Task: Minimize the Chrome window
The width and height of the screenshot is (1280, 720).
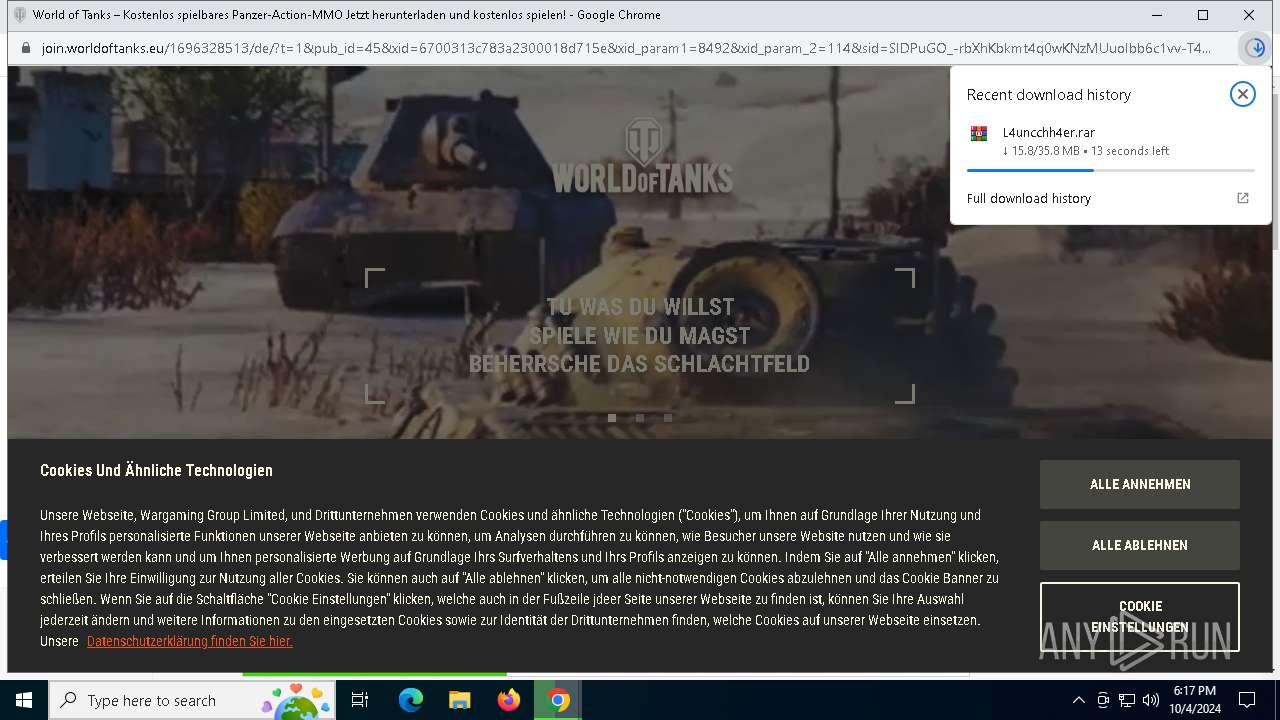Action: 1157,15
